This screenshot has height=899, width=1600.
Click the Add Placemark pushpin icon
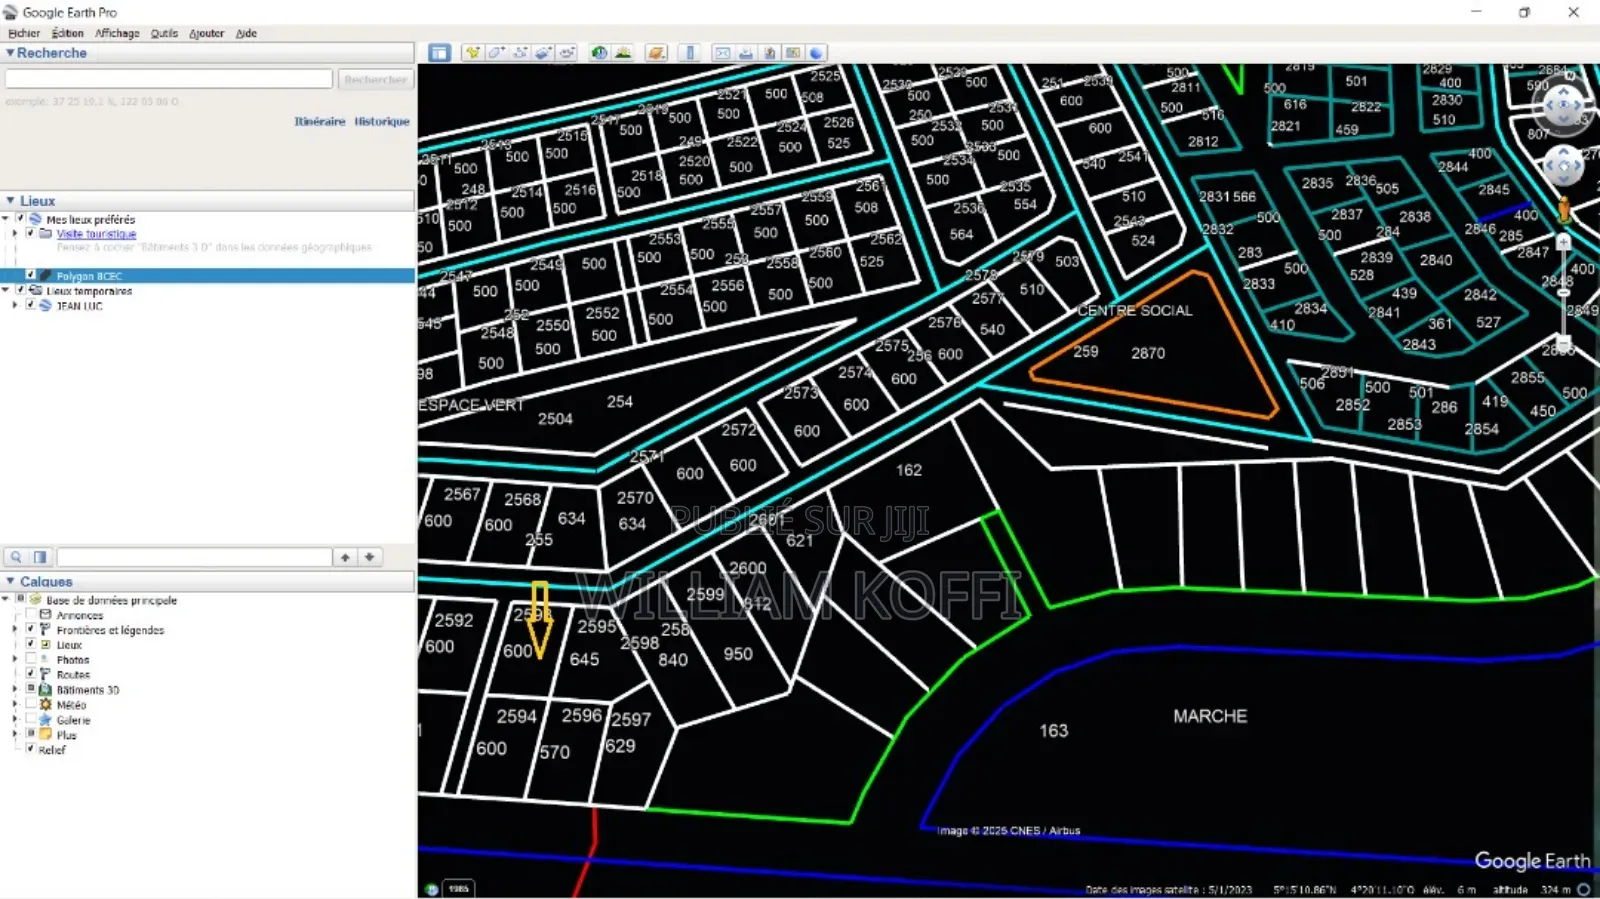click(x=472, y=53)
